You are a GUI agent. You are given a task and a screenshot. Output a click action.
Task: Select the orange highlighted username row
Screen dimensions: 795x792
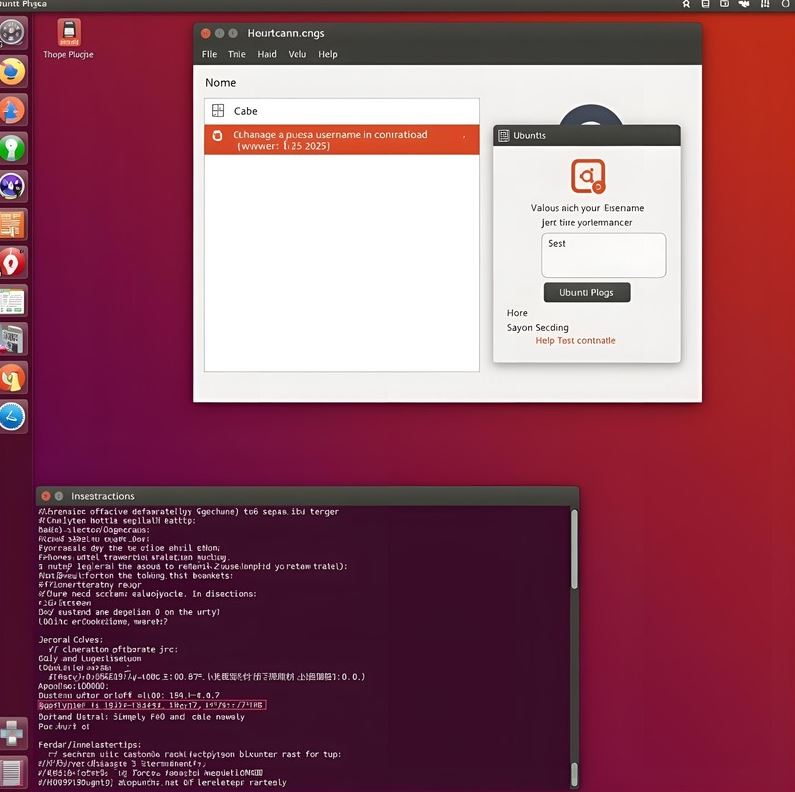tap(342, 140)
